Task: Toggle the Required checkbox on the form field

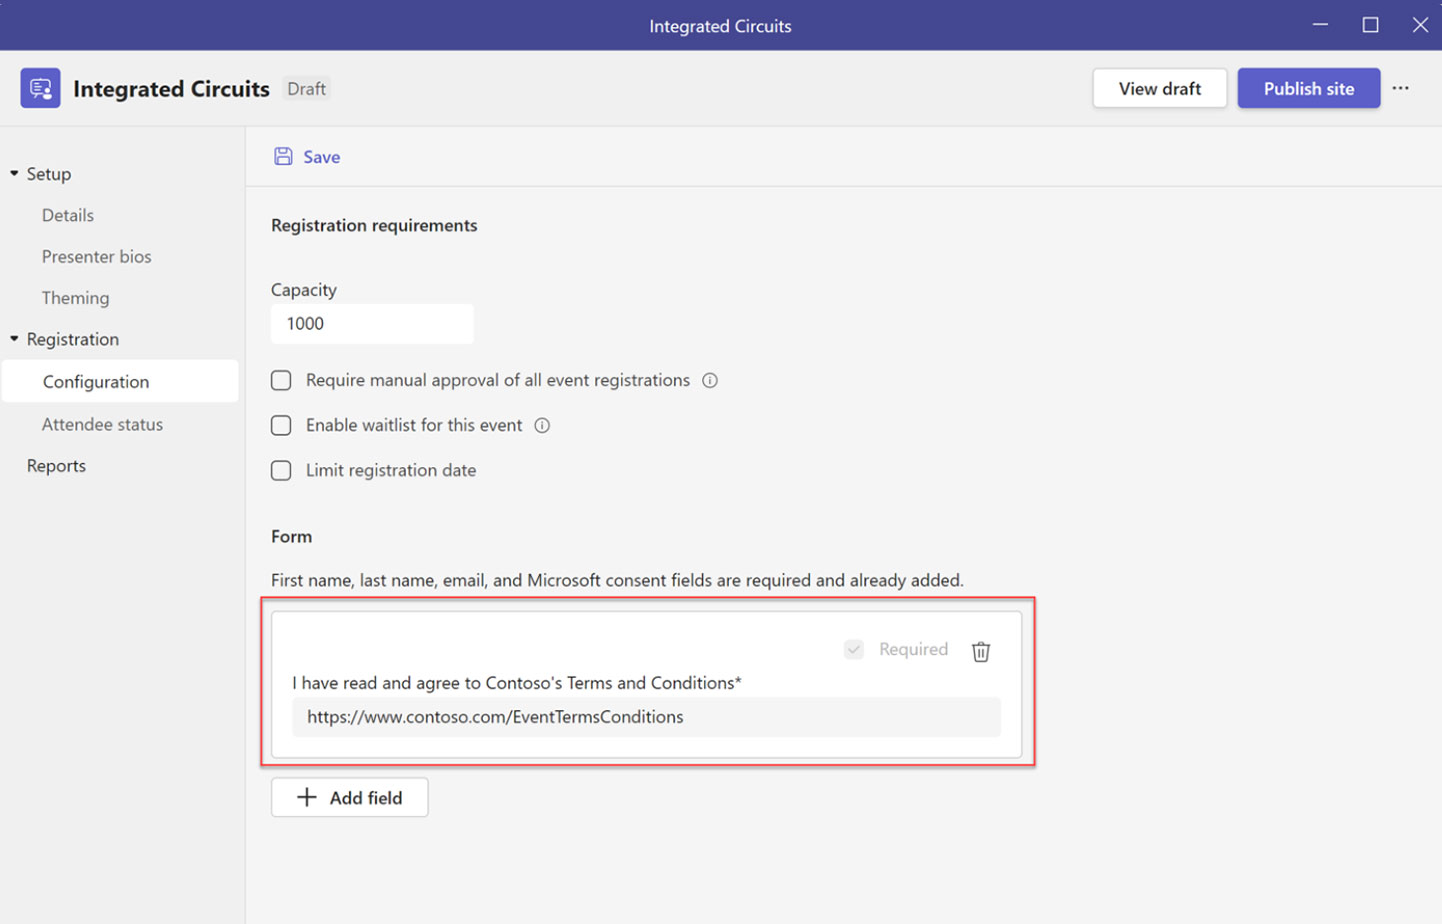Action: 853,649
